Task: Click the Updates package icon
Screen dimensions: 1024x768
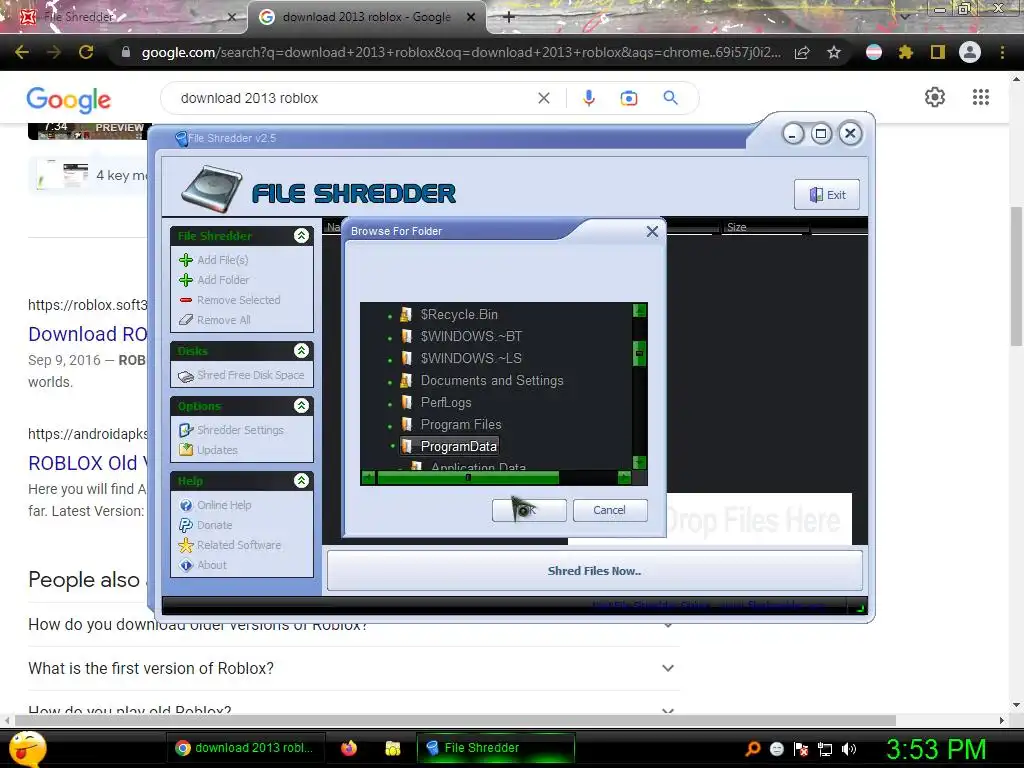Action: tap(186, 450)
